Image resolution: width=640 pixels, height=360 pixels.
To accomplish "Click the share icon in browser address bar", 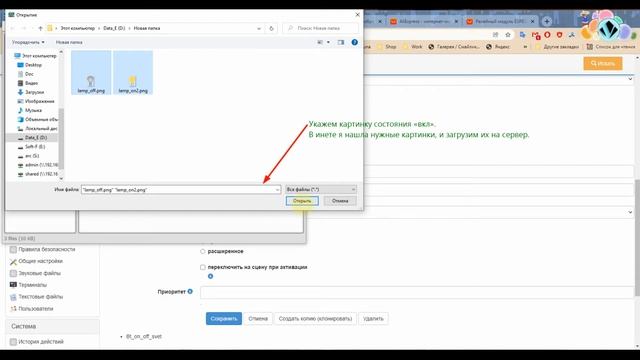I will (x=496, y=35).
